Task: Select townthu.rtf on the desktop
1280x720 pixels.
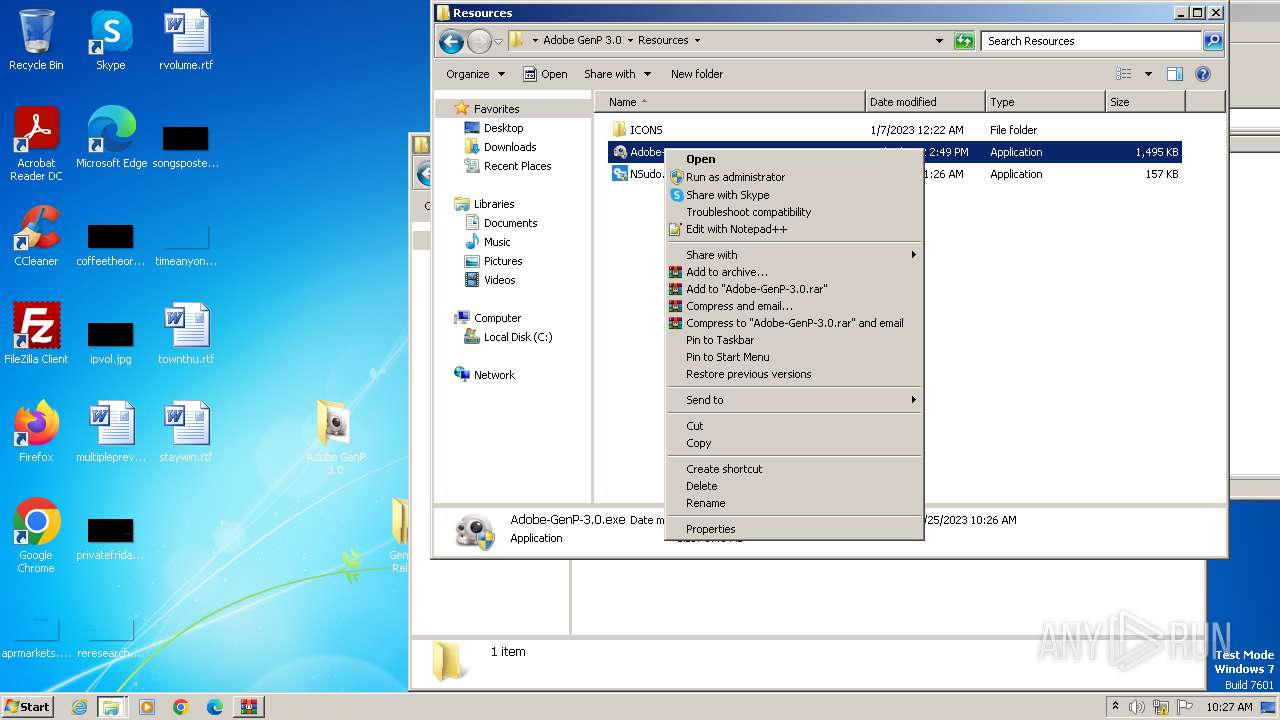Action: [x=186, y=334]
